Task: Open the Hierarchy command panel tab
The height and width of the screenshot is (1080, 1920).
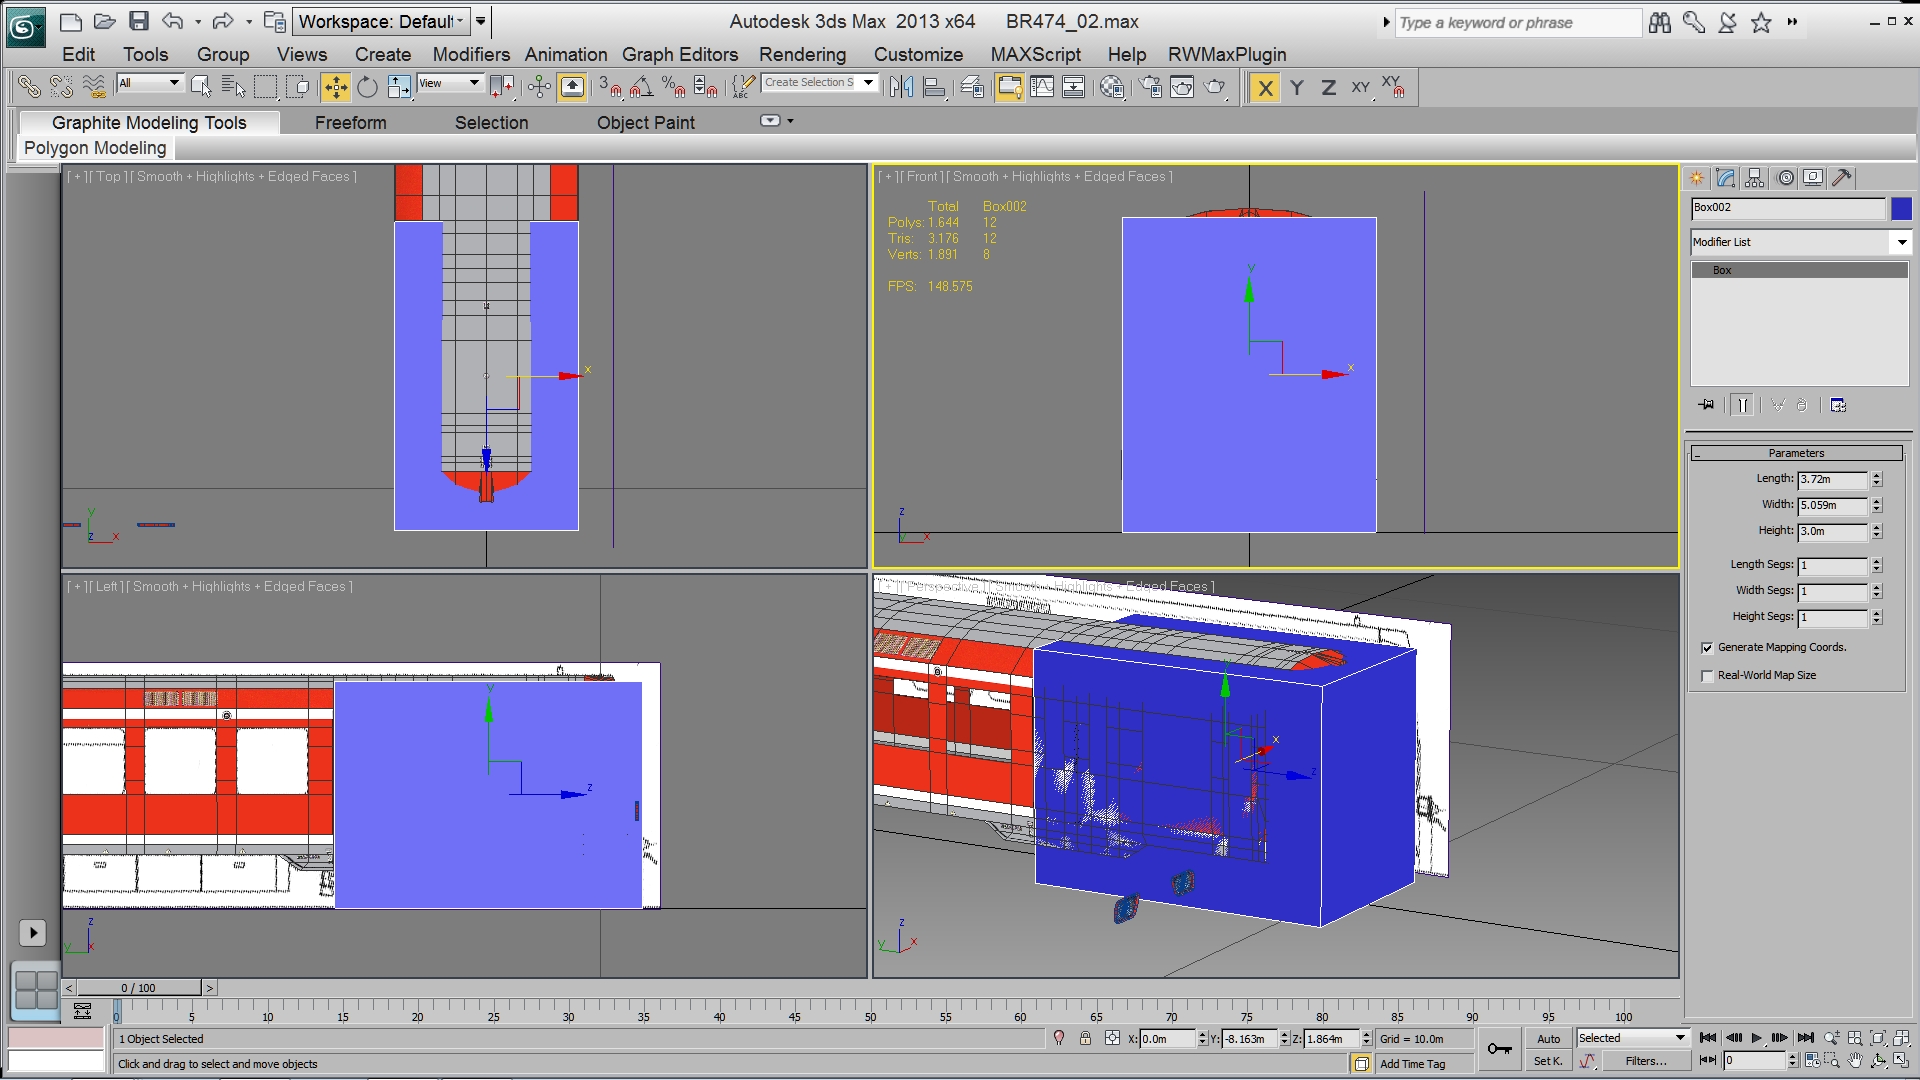Action: point(1755,178)
